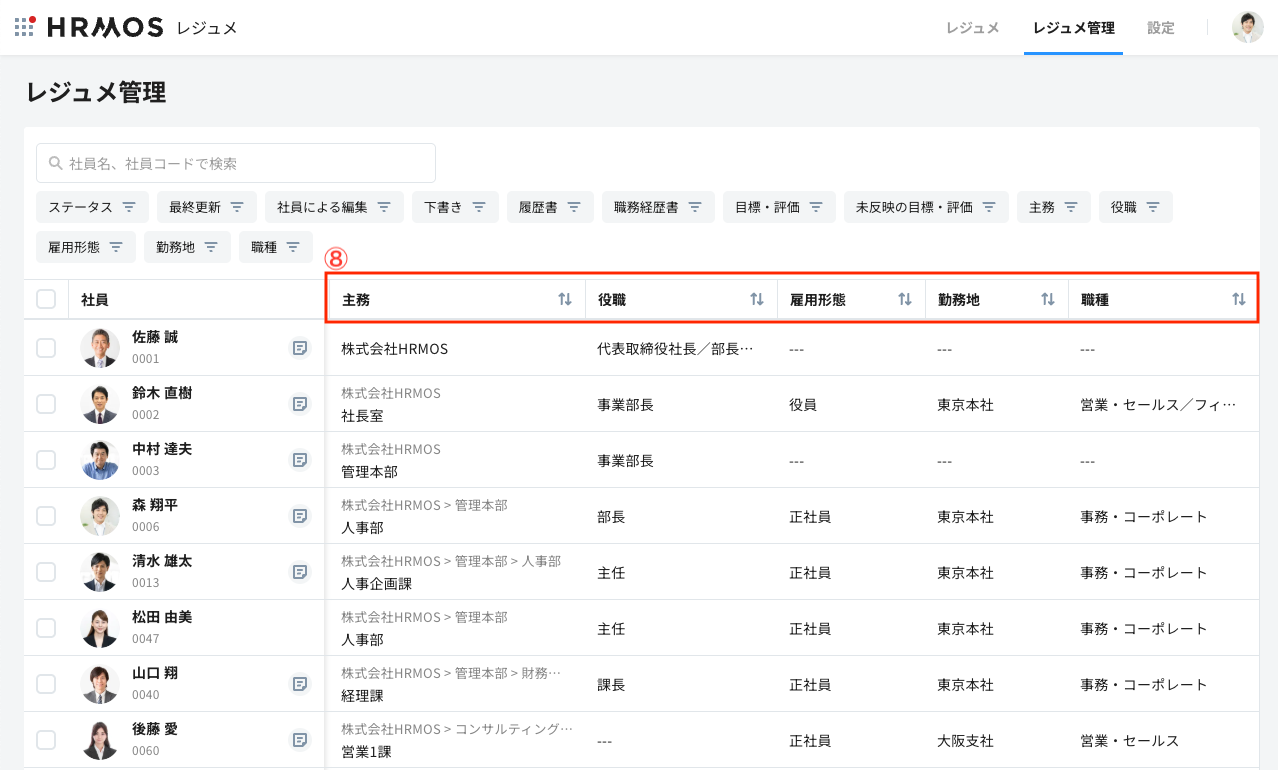Go to the 設定 tab

[x=1160, y=28]
